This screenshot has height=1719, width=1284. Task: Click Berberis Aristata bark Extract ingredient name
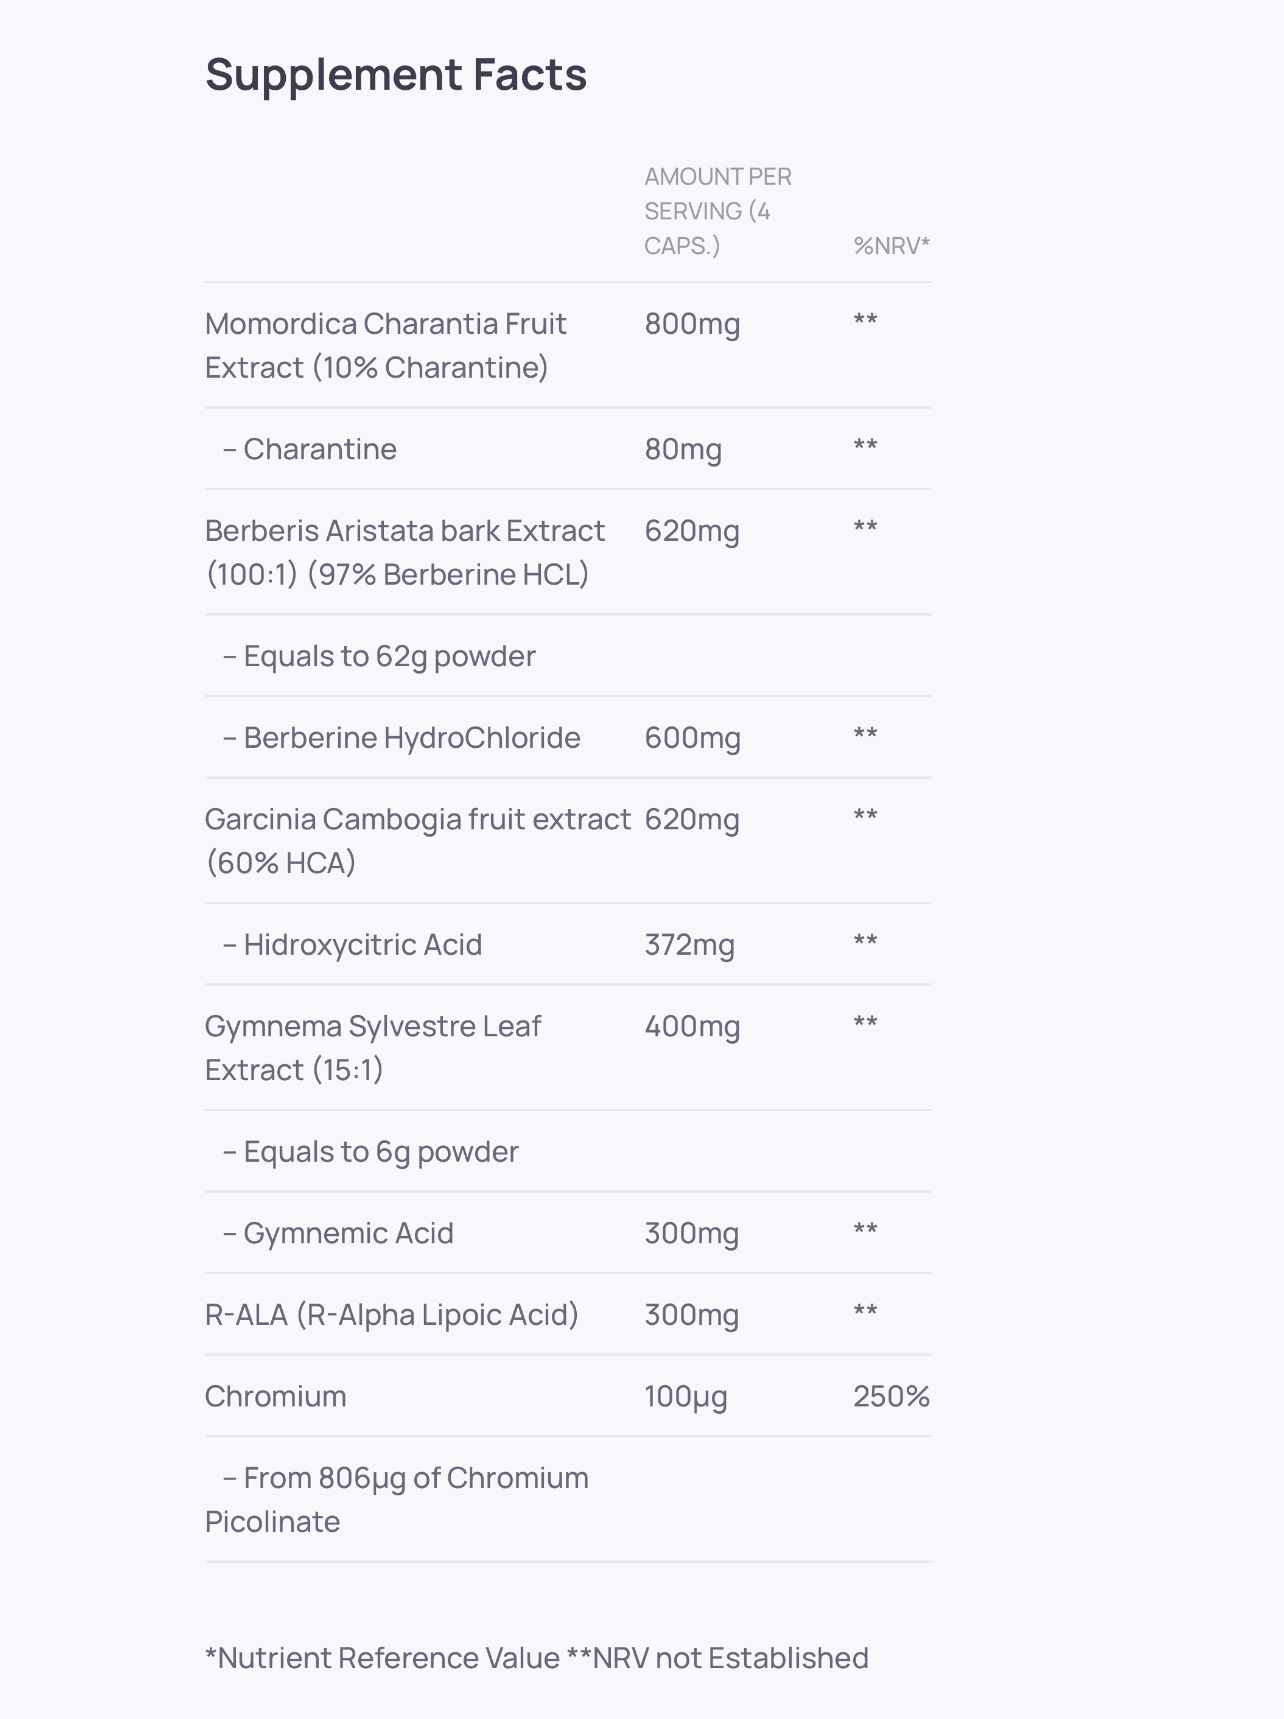[x=405, y=552]
